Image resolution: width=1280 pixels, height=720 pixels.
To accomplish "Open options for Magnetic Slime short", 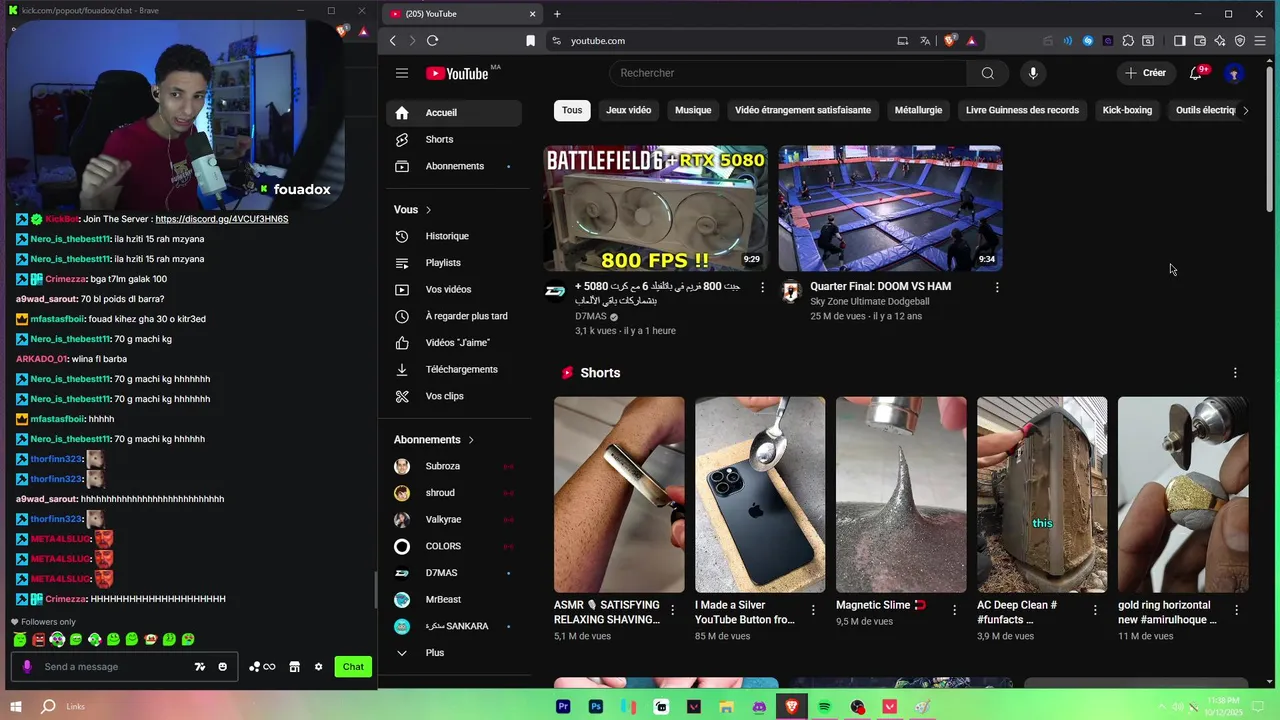I will [954, 610].
